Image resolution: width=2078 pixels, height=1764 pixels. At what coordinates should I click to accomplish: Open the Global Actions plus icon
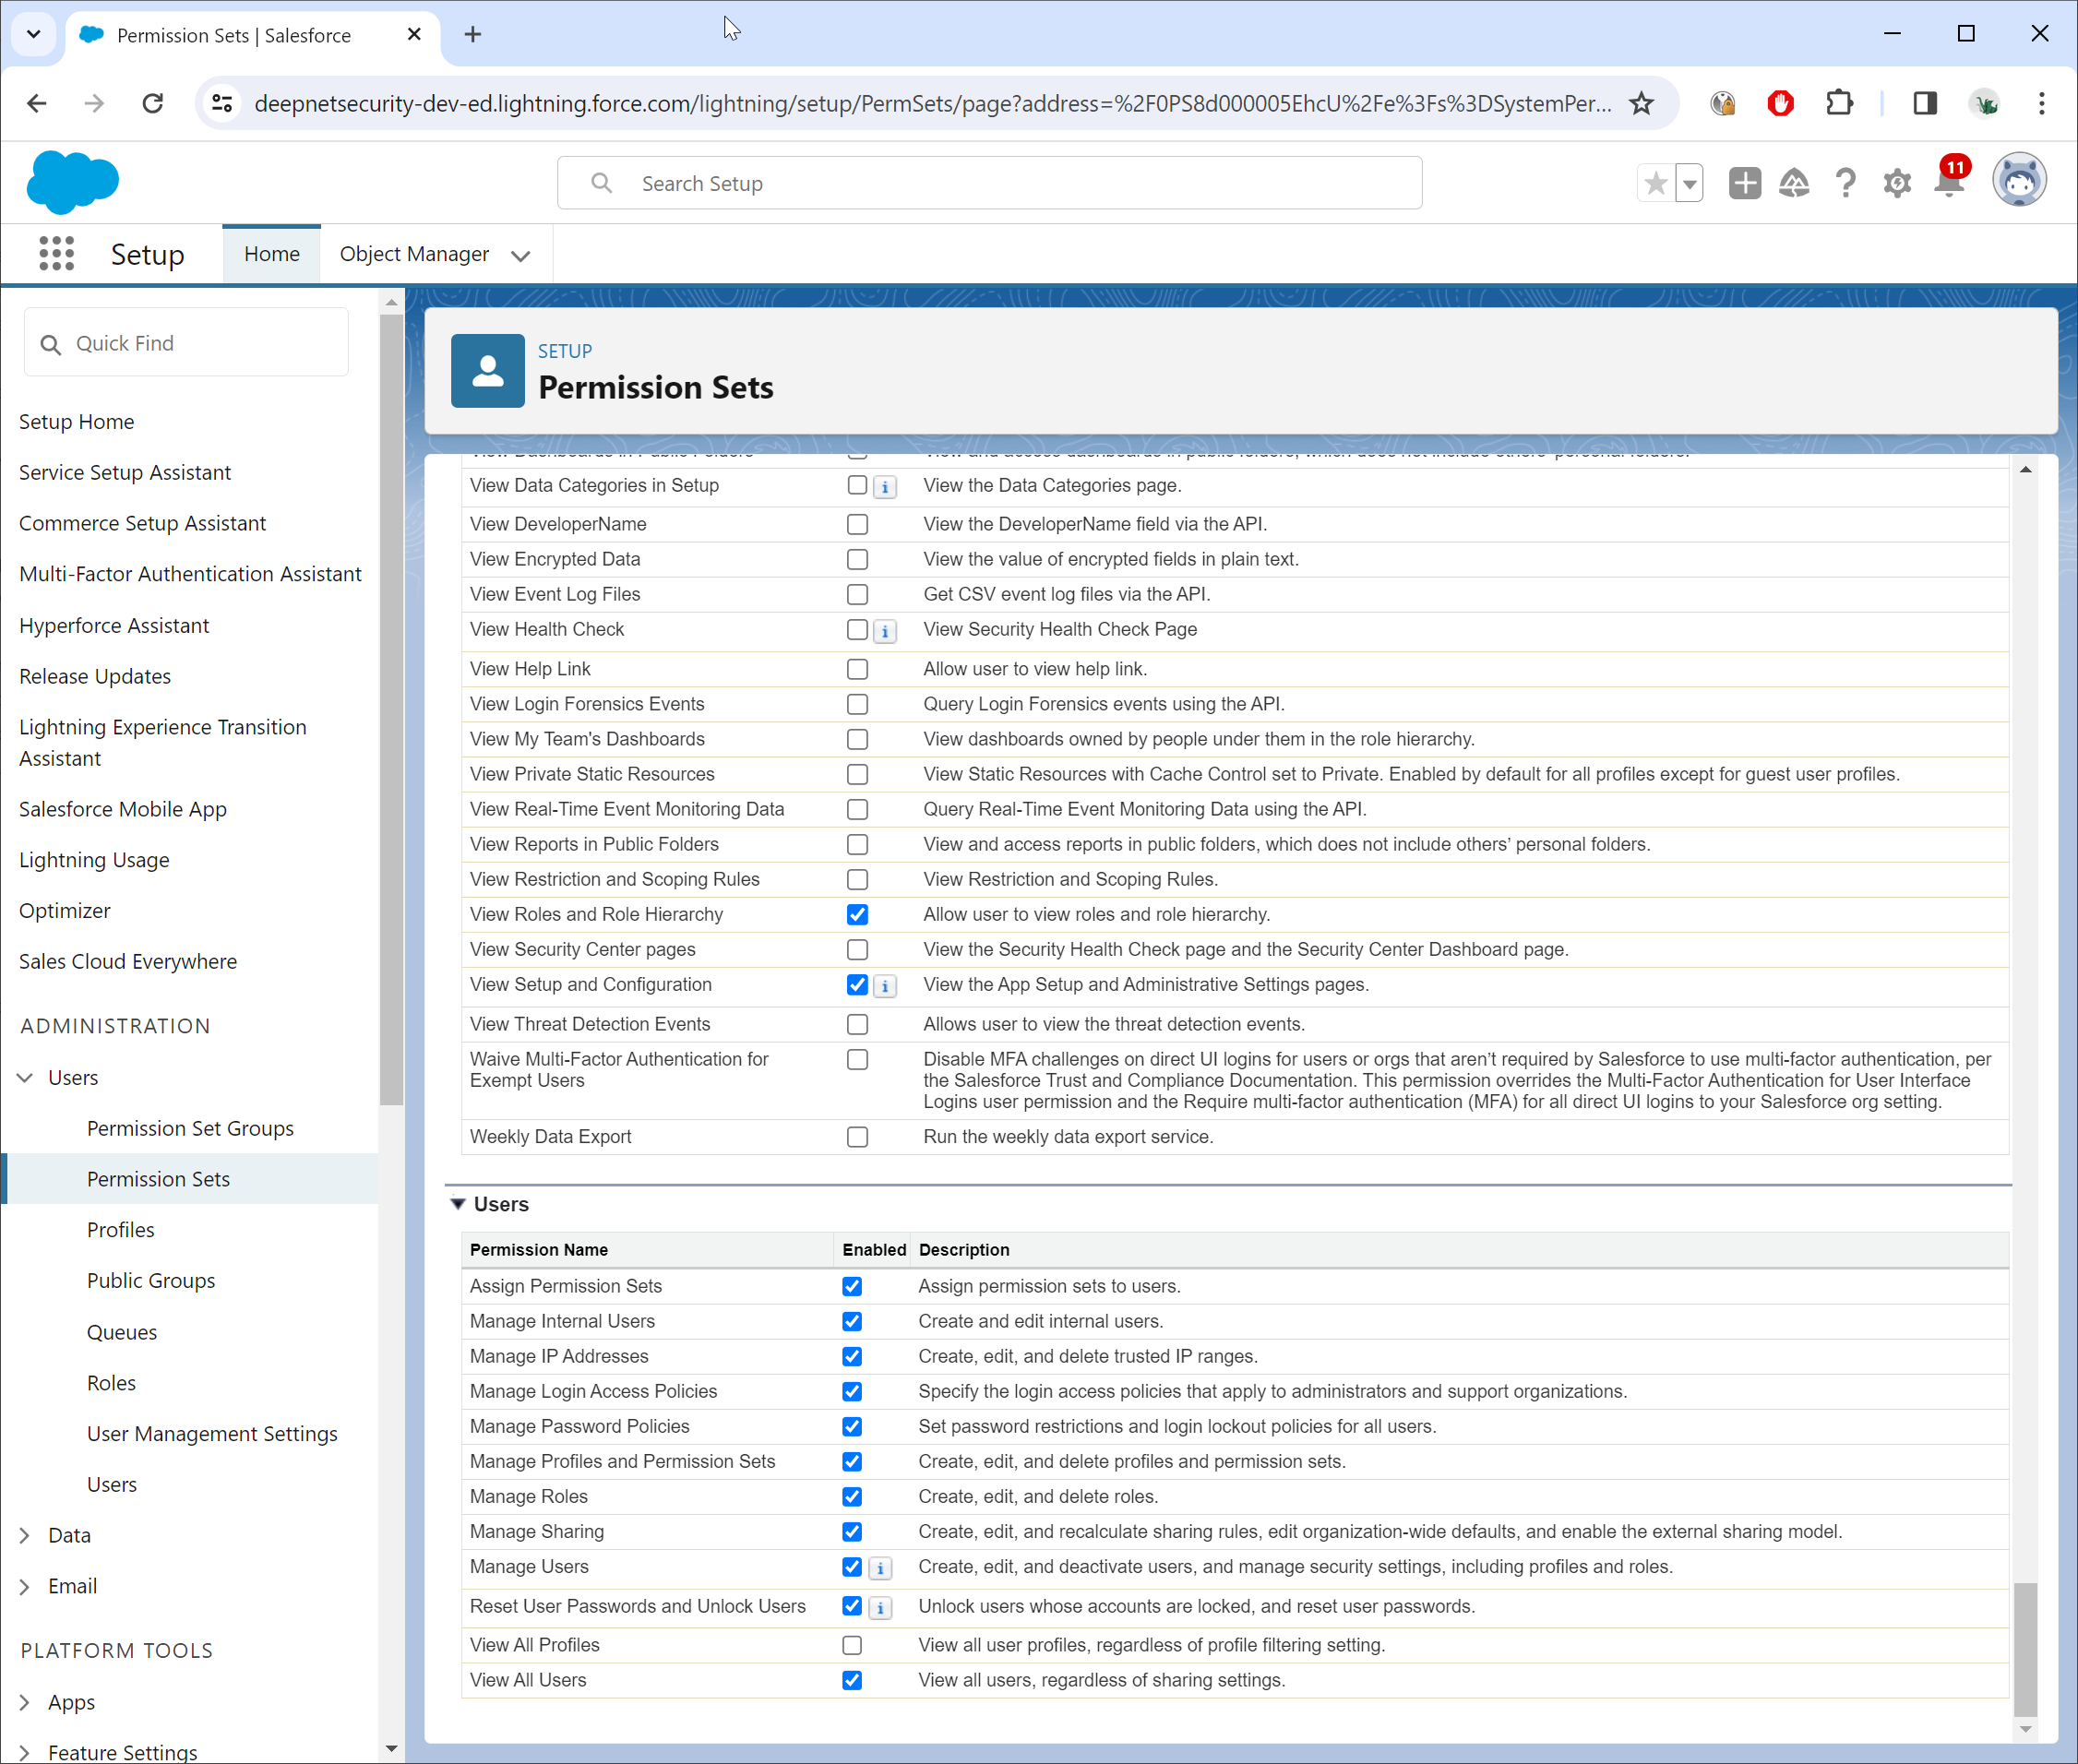1744,184
